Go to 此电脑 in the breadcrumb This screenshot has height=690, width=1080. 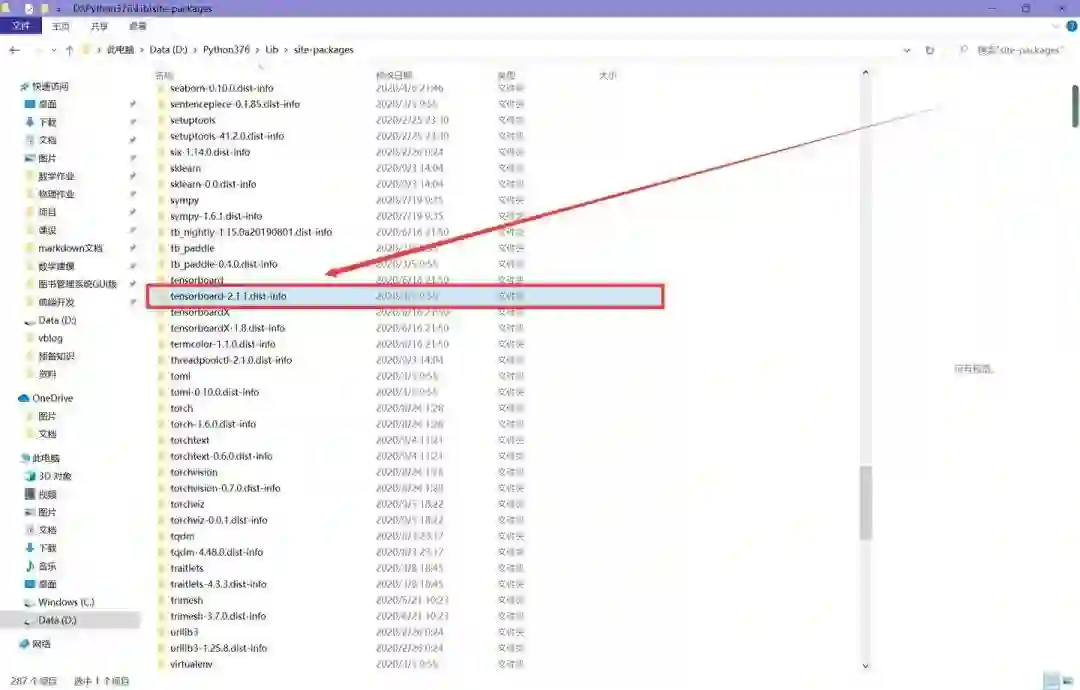tap(121, 50)
